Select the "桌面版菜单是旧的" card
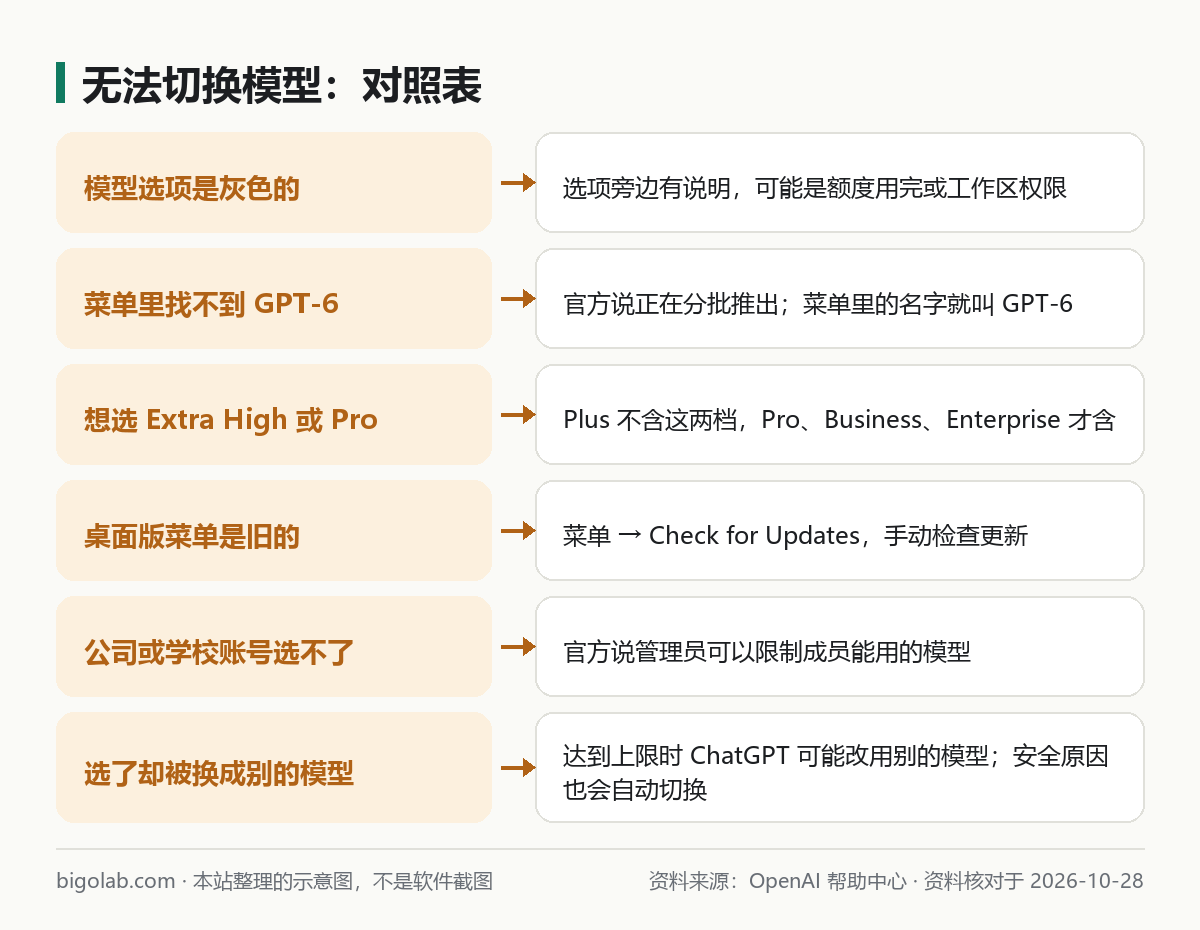The width and height of the screenshot is (1200, 930). pyautogui.click(x=274, y=530)
